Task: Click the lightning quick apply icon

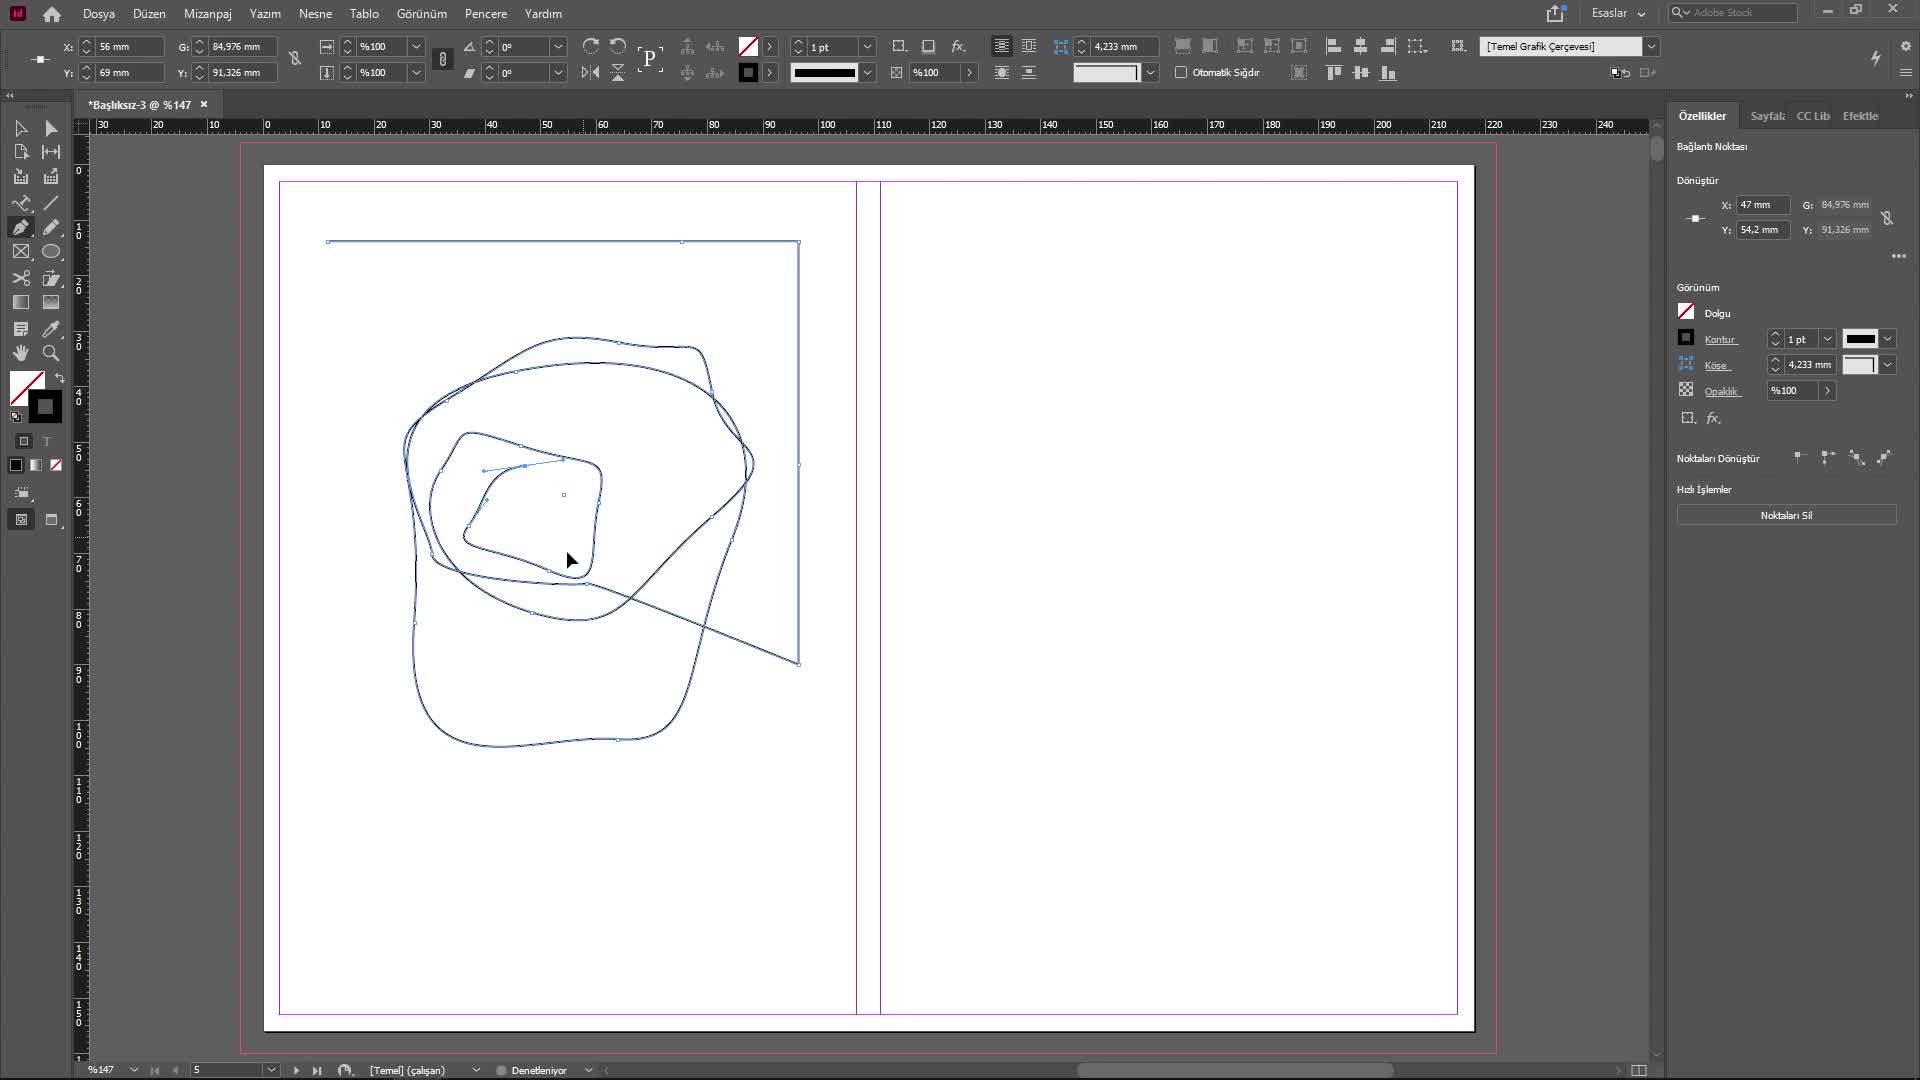Action: (x=1876, y=58)
